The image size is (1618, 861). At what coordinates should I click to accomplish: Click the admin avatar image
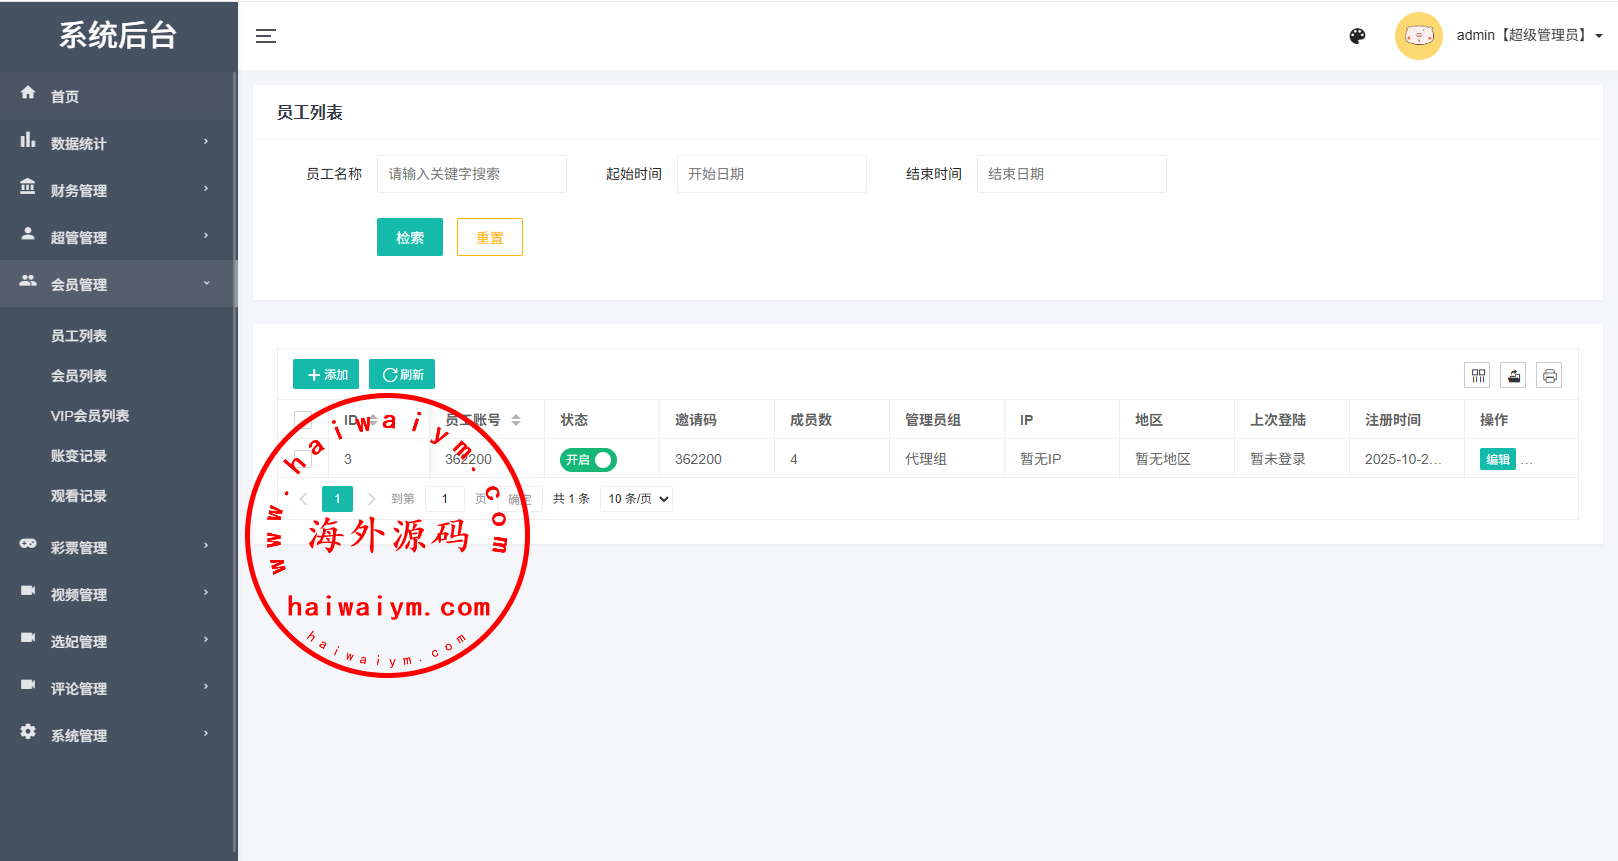click(x=1418, y=36)
